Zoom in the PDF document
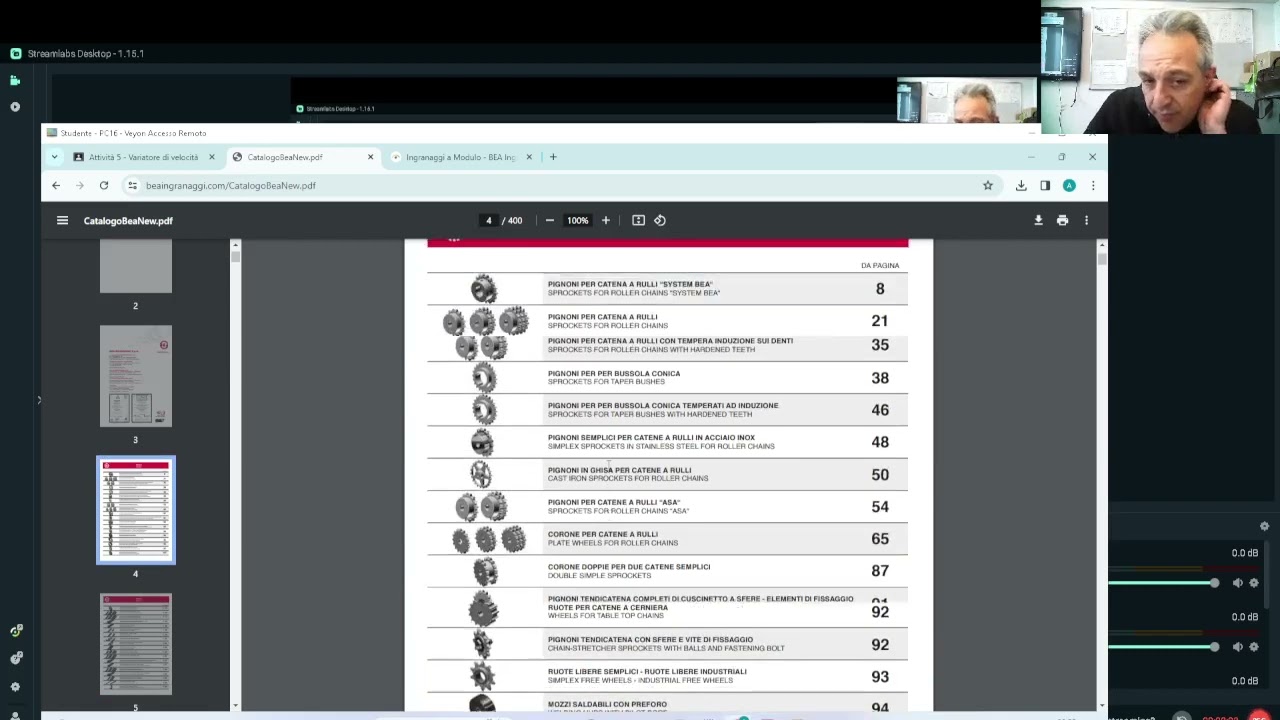This screenshot has width=1280, height=720. pos(605,220)
